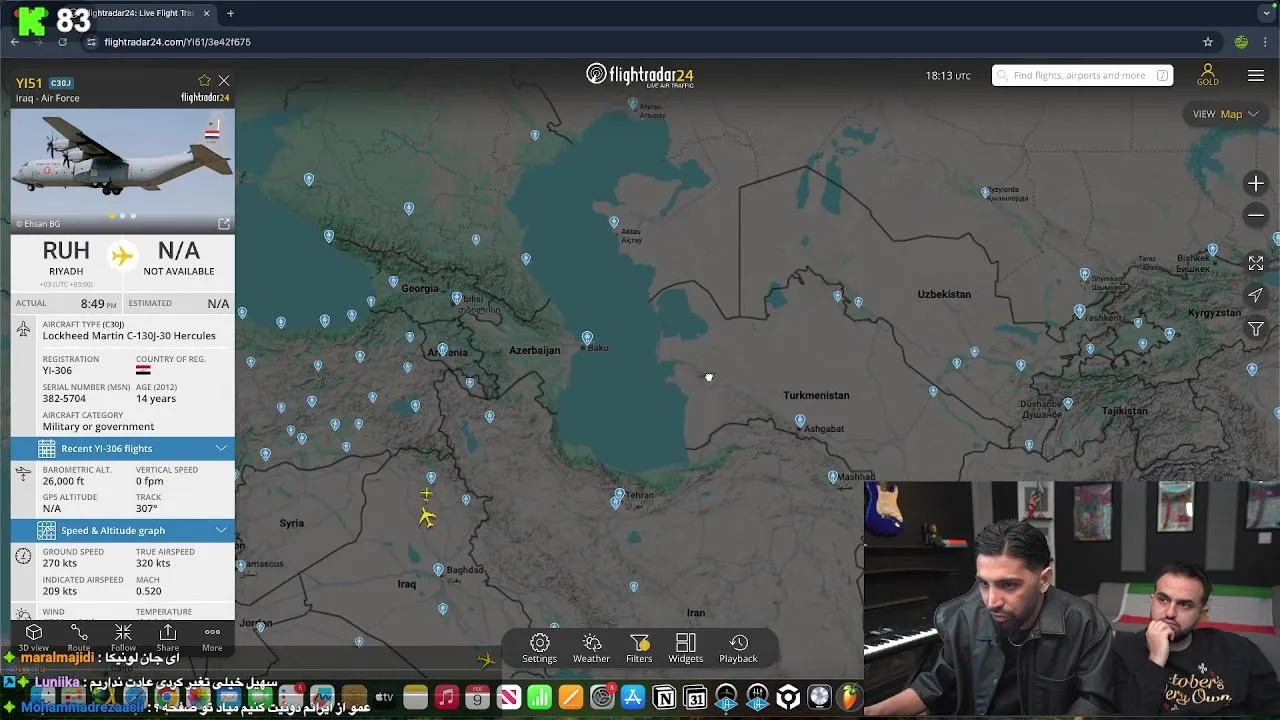Screen dimensions: 1280x720
Task: Go back in browser history
Action: click(15, 42)
